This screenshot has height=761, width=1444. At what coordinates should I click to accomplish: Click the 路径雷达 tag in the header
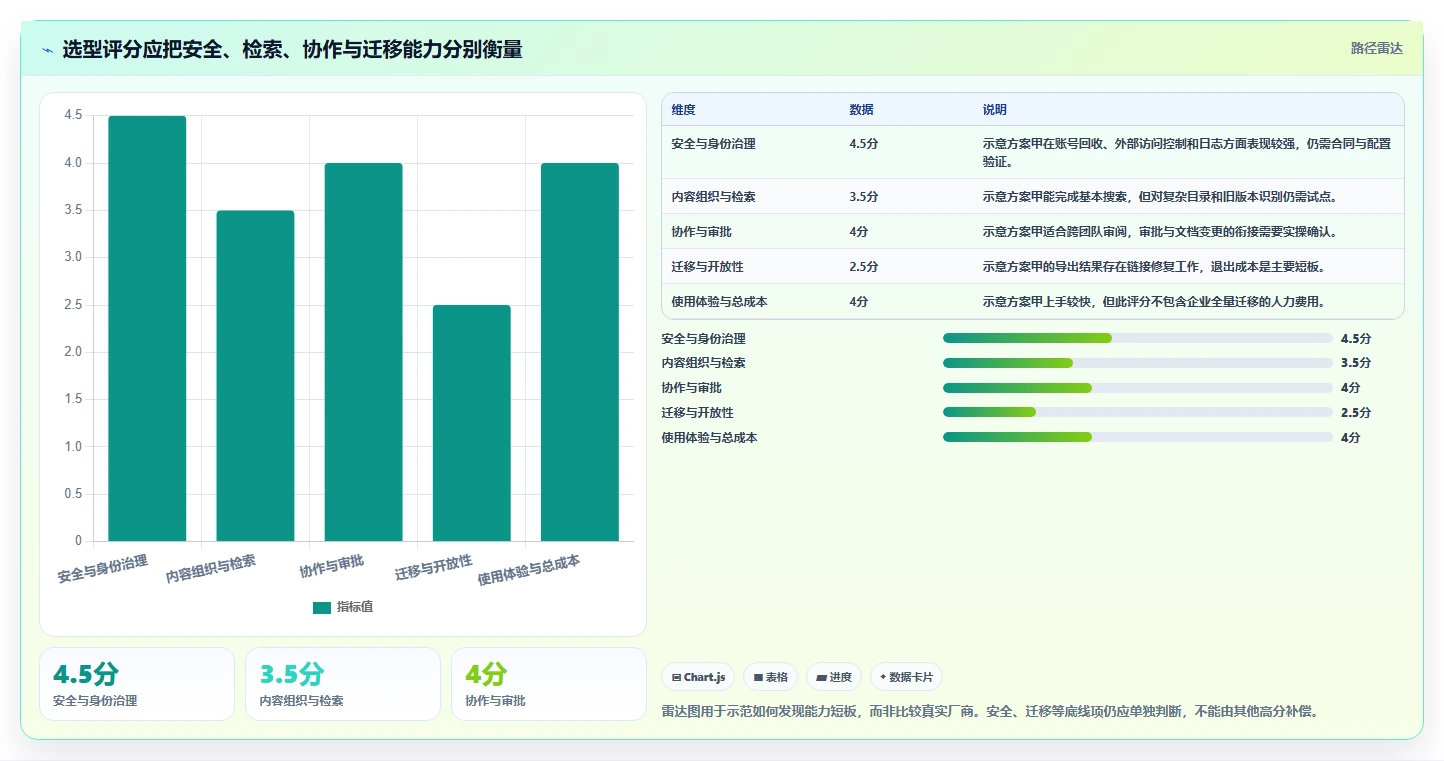tap(1377, 48)
